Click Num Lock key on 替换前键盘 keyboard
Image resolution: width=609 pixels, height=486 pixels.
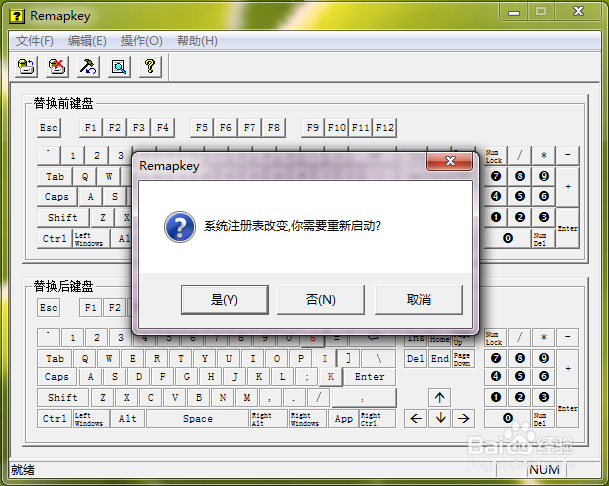[x=495, y=156]
